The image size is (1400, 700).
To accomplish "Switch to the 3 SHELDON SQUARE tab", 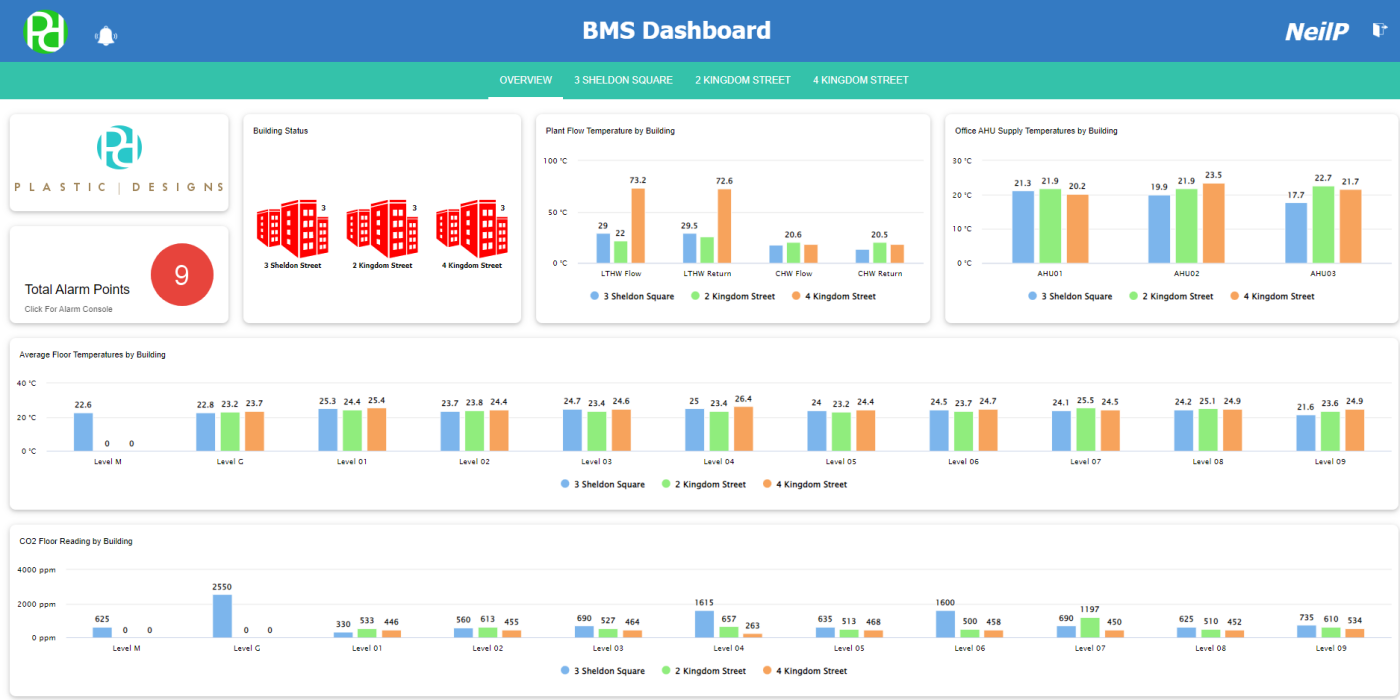I will tap(624, 80).
